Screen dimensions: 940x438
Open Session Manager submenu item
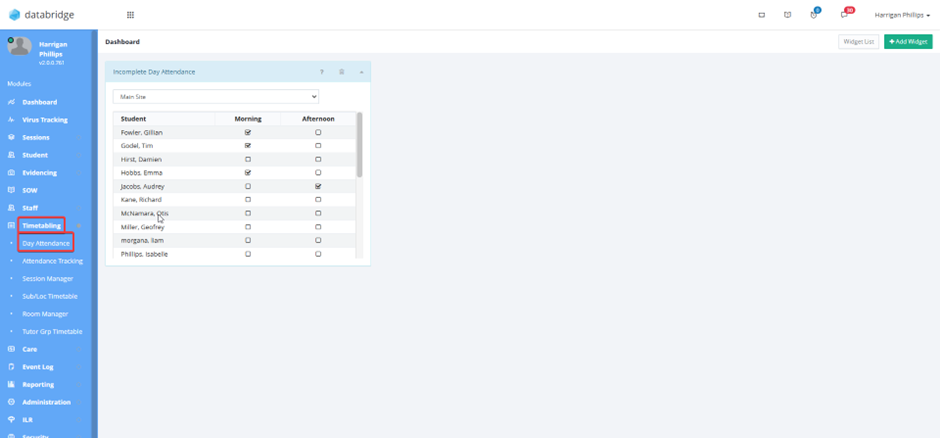coord(48,279)
